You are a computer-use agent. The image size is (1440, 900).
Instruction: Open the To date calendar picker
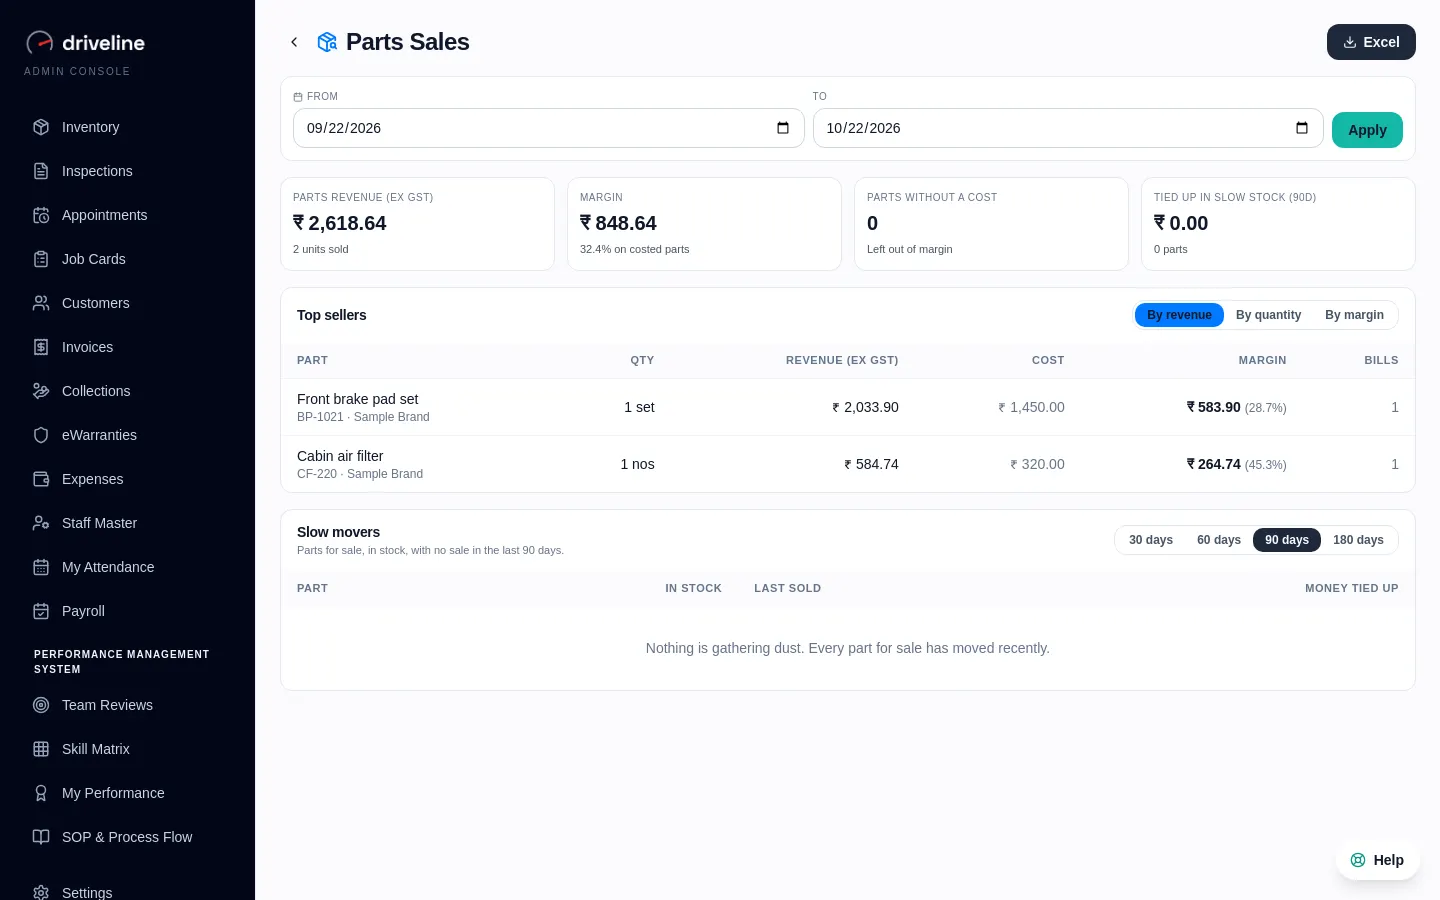point(1302,128)
